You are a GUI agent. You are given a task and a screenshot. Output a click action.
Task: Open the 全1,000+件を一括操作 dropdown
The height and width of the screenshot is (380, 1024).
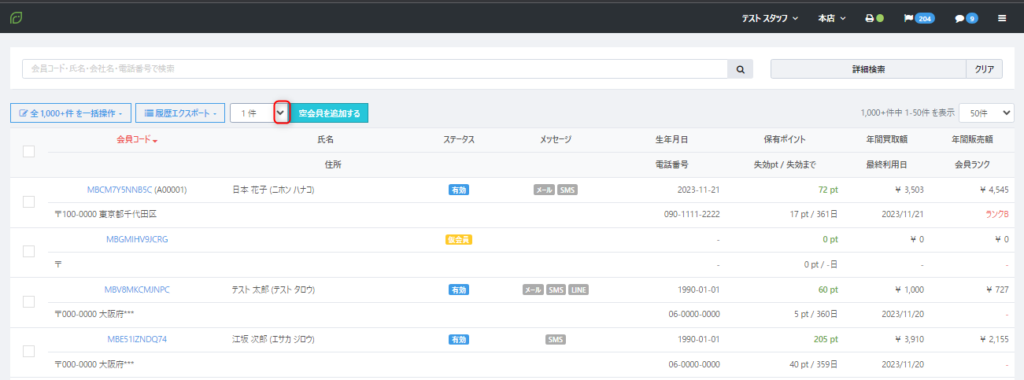[71, 113]
